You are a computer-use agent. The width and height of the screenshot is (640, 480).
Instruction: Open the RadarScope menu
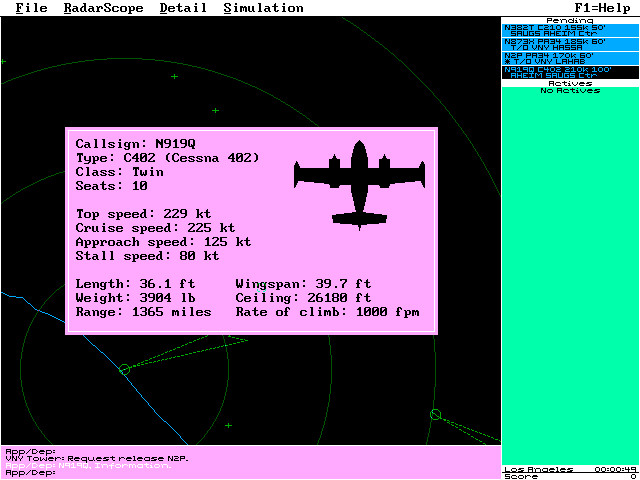point(104,8)
